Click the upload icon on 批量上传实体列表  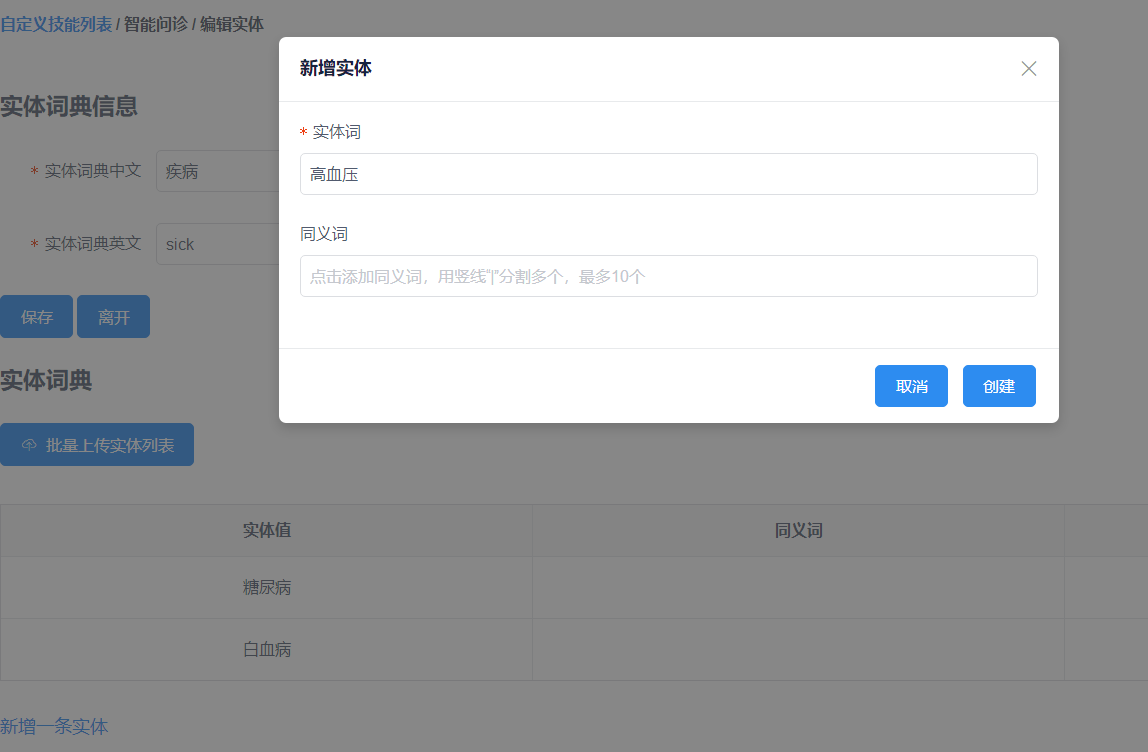pos(29,445)
